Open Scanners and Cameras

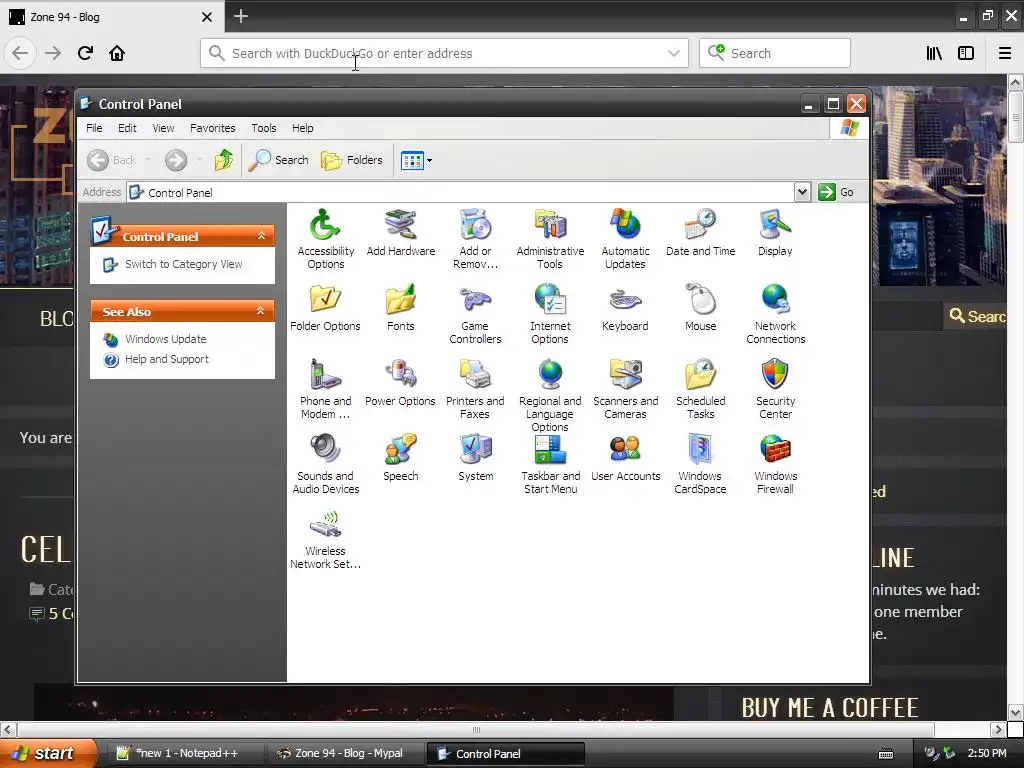tap(625, 389)
